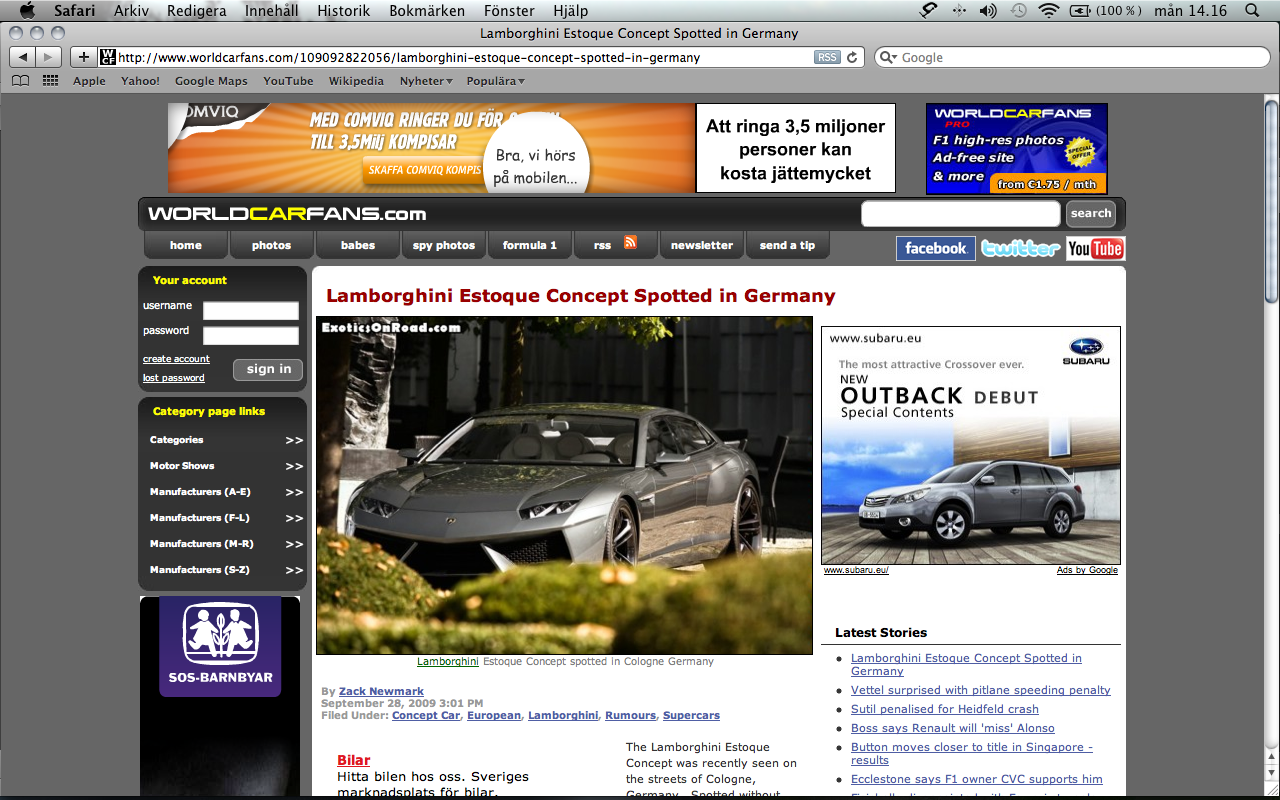Open the Innehåll menu
Viewport: 1280px width, 800px height.
click(272, 11)
